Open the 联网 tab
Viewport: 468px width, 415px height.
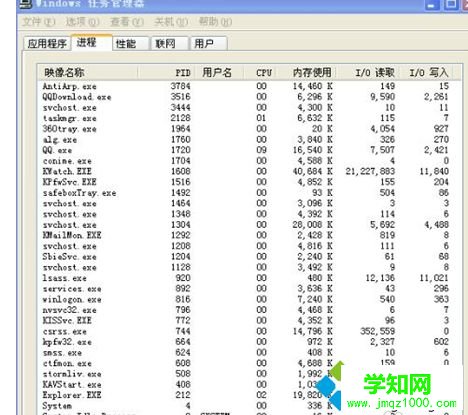click(x=170, y=44)
